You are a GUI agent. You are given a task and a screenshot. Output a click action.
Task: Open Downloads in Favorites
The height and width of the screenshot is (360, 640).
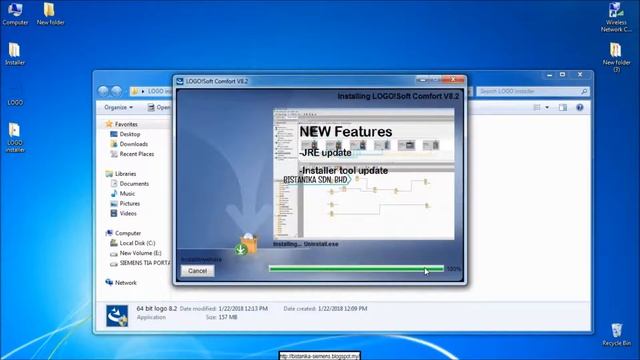pos(129,144)
